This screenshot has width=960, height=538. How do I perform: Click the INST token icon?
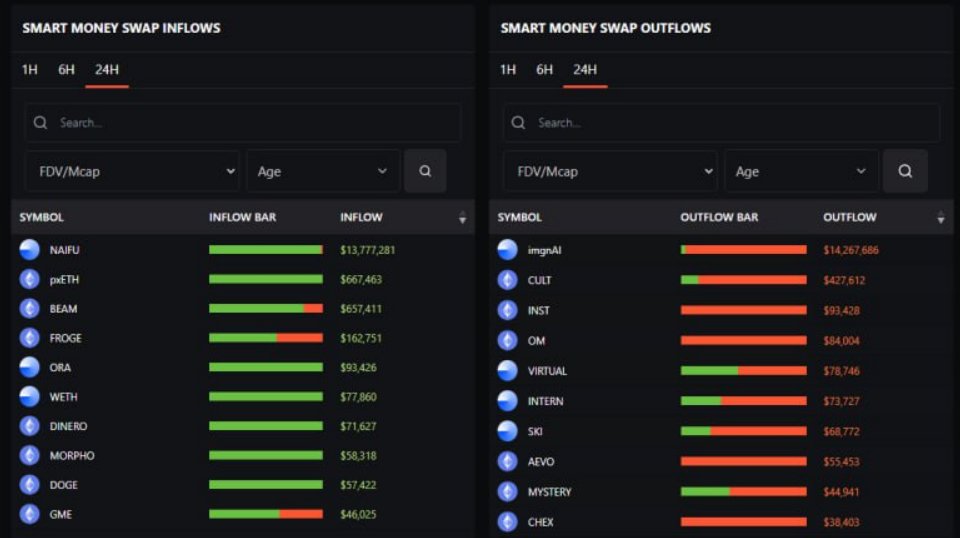point(508,310)
